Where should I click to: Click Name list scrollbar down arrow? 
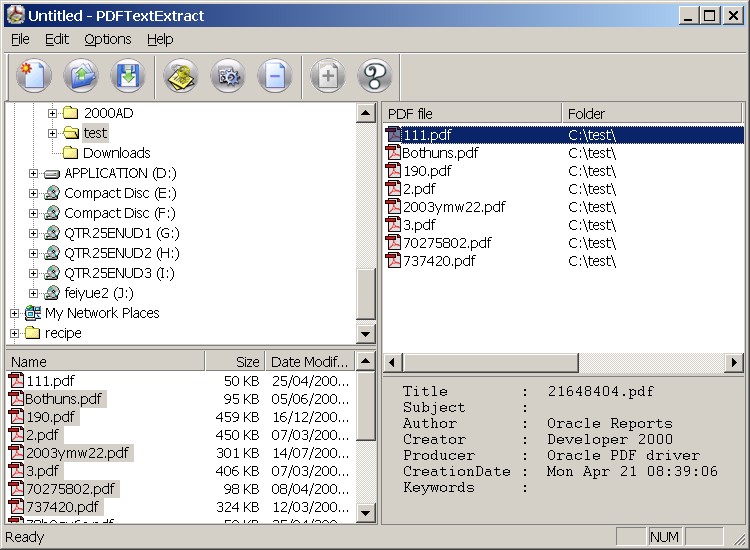point(366,514)
